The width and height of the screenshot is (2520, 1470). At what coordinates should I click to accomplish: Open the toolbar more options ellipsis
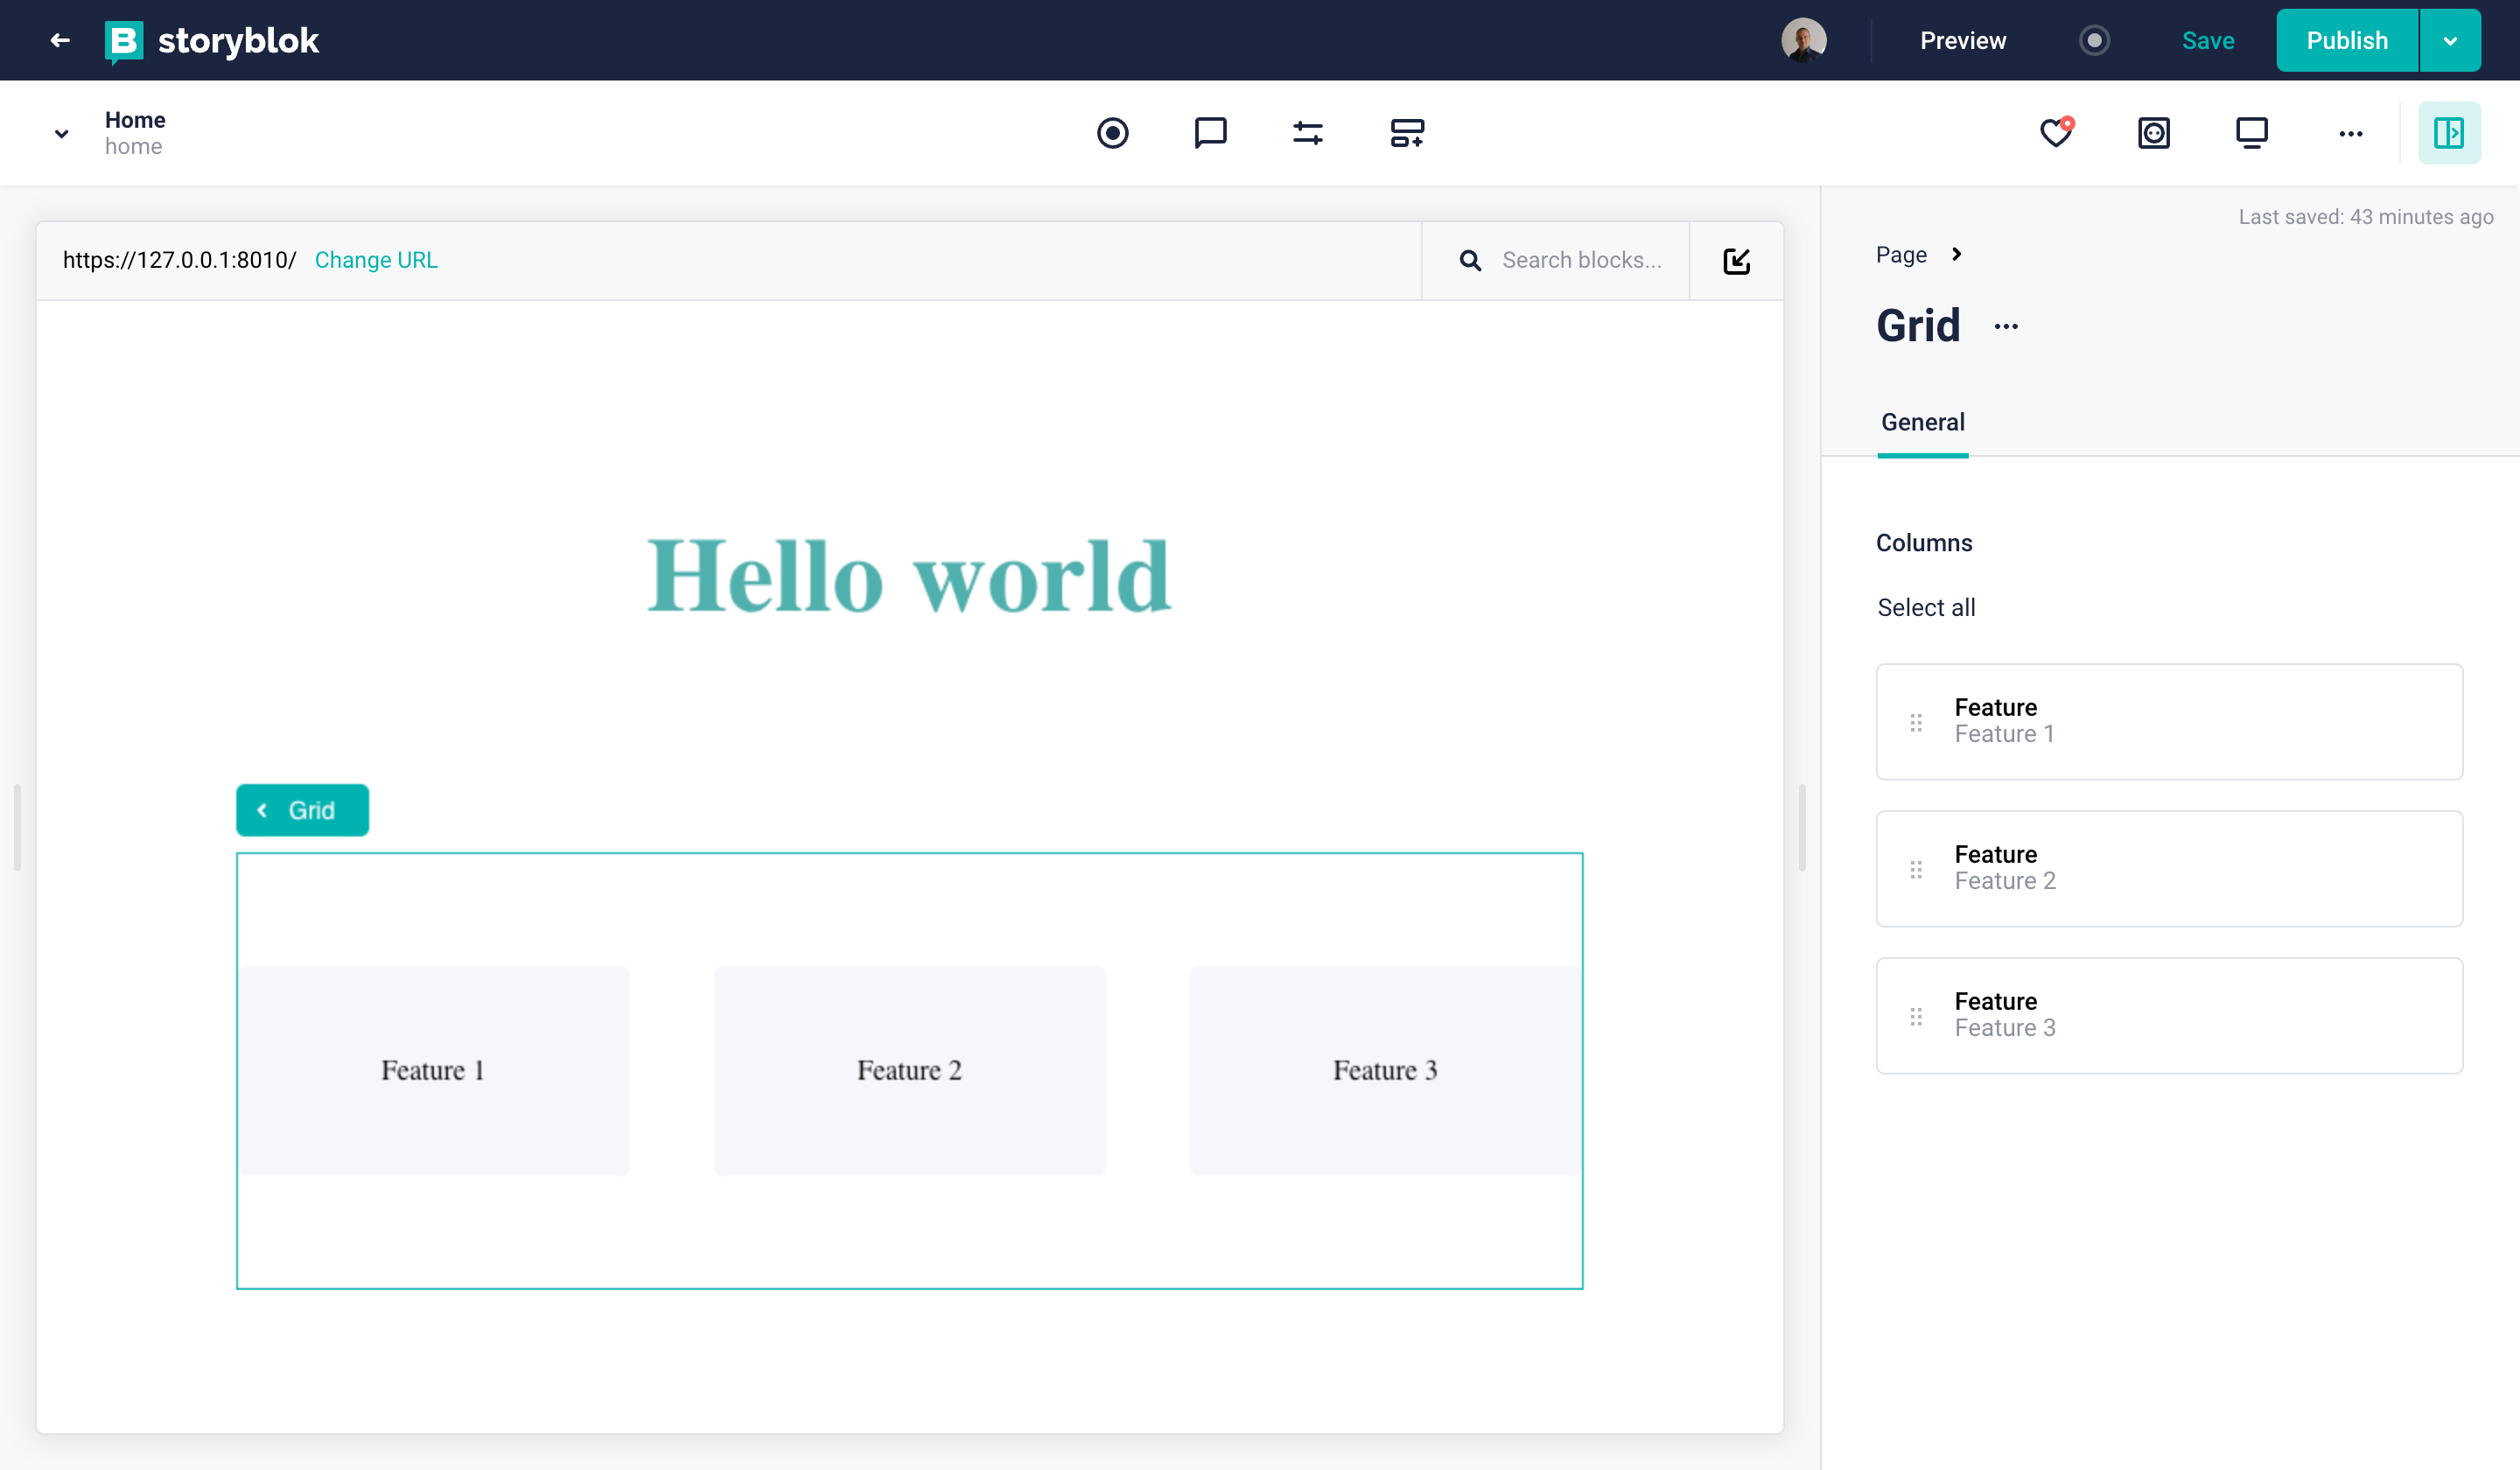pos(2350,133)
